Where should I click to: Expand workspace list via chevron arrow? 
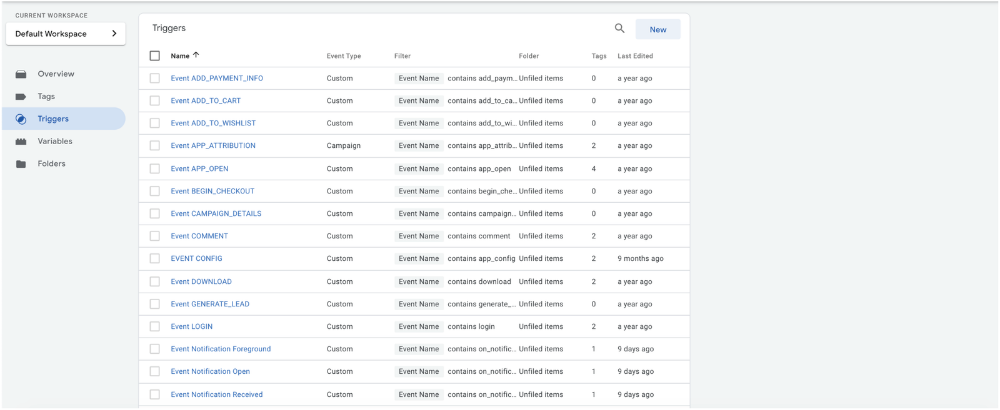(x=114, y=34)
